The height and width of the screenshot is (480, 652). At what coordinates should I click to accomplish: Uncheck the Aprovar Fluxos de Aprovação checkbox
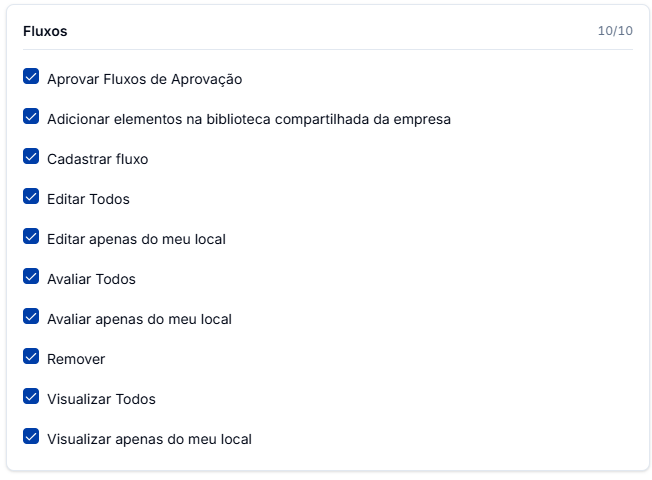31,77
